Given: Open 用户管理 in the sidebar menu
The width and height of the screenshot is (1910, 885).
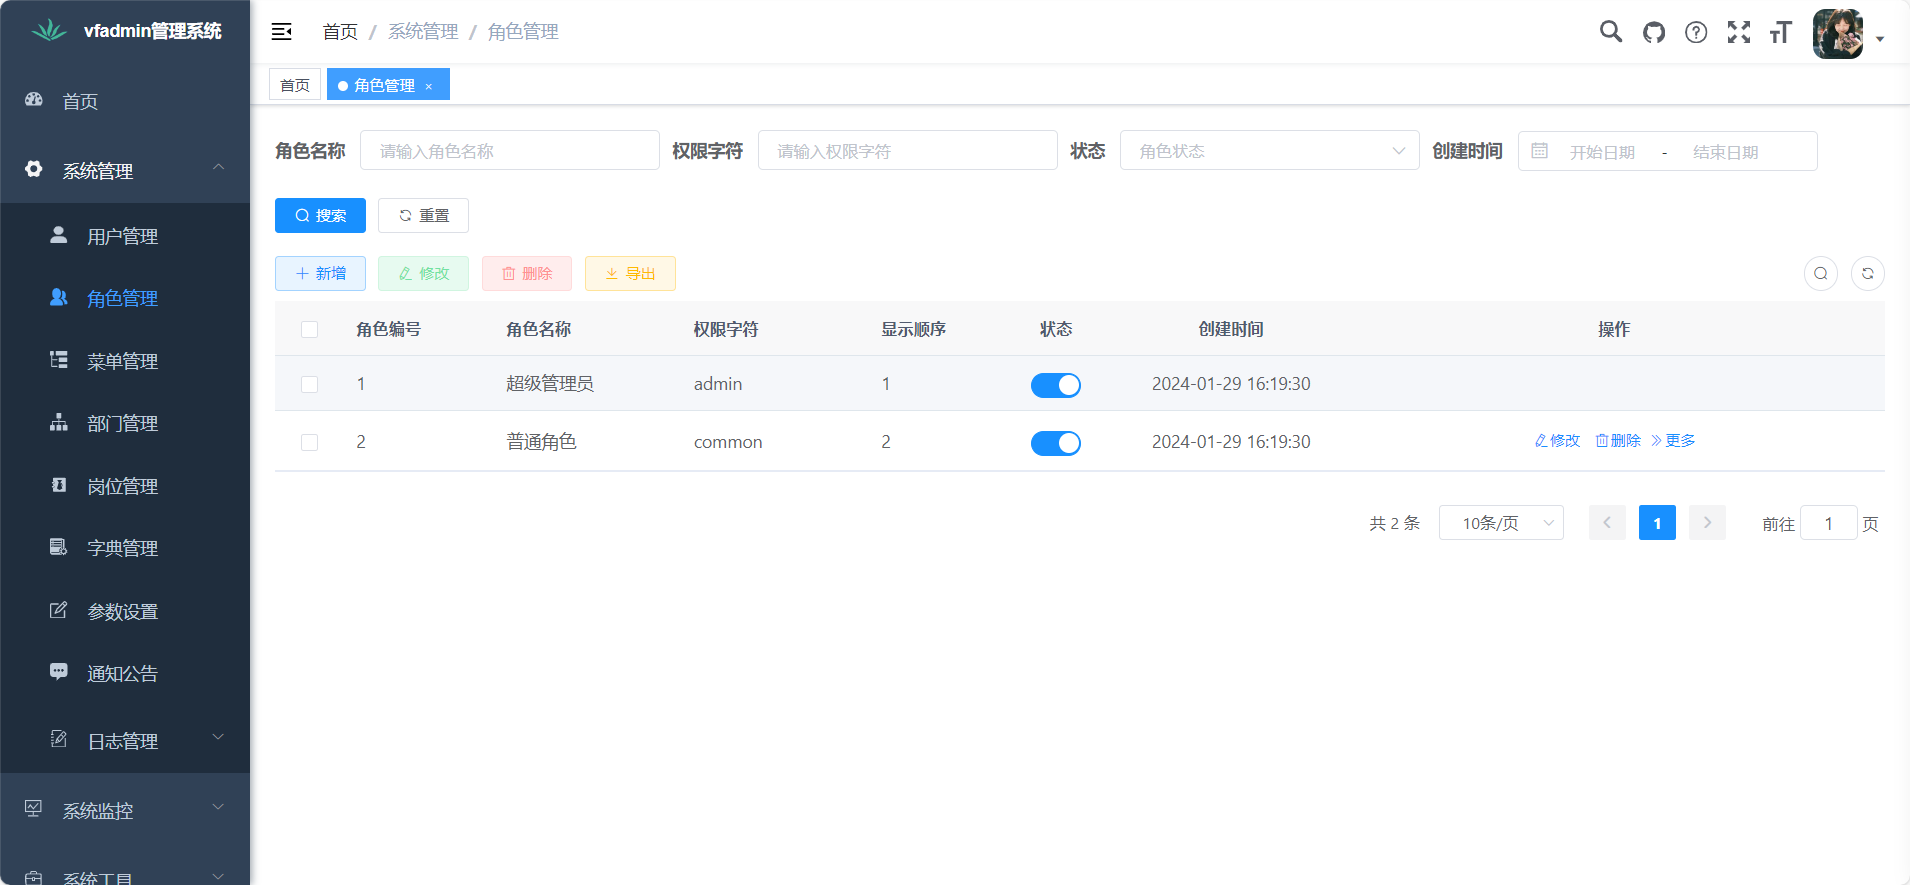Looking at the screenshot, I should 122,236.
